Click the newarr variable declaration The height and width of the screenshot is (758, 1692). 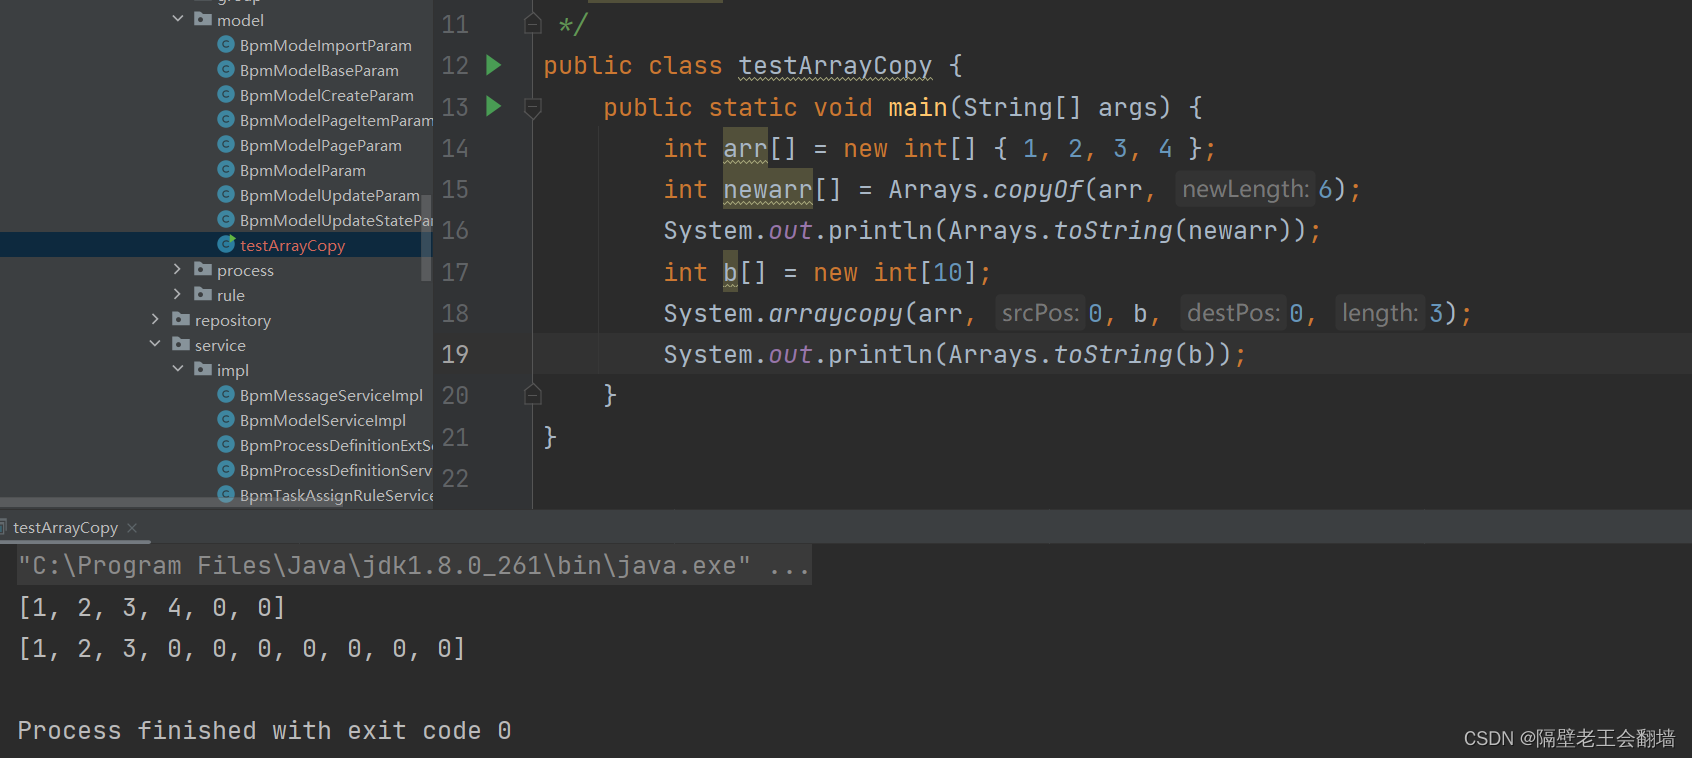768,190
